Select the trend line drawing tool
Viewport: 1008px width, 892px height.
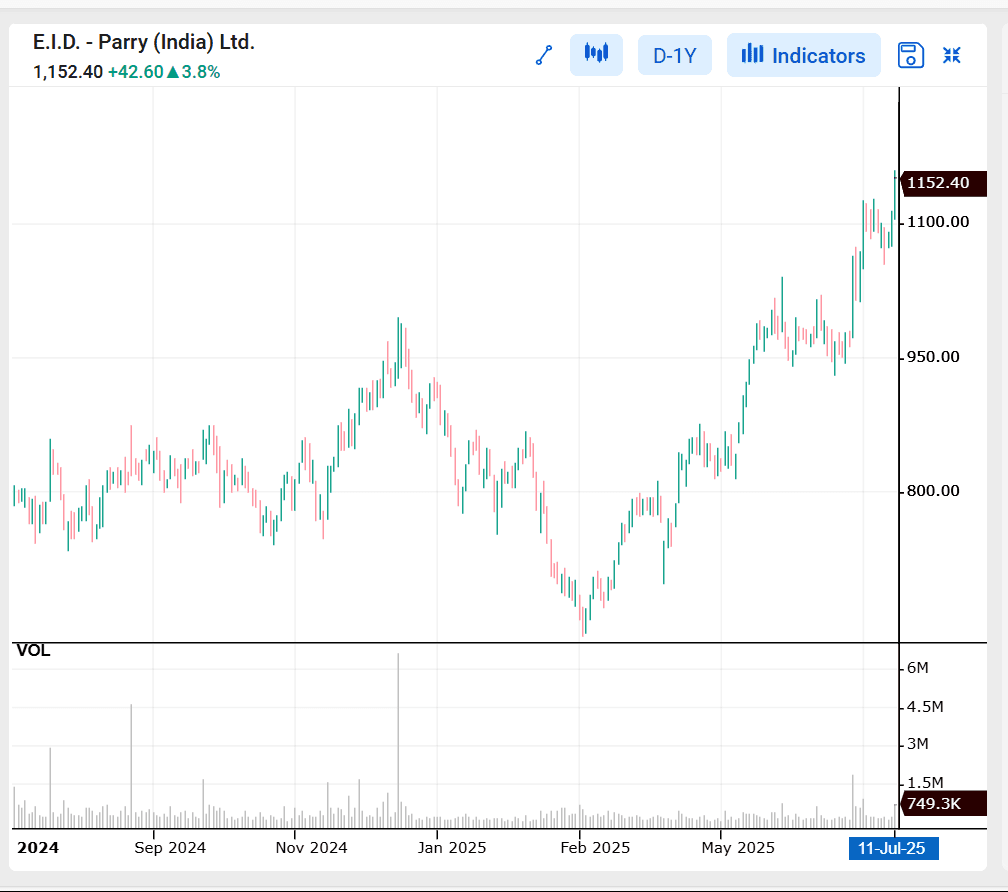tap(544, 55)
